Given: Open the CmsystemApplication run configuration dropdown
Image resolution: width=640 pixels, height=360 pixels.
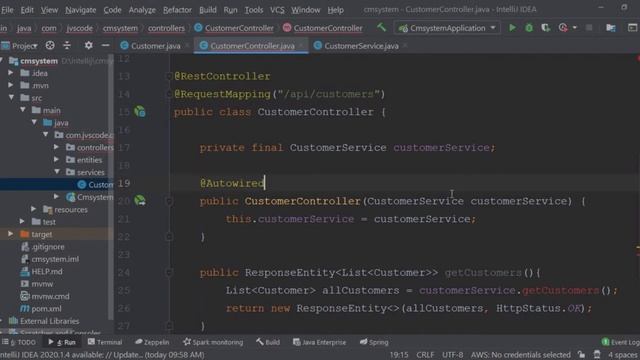Looking at the screenshot, I should point(447,28).
